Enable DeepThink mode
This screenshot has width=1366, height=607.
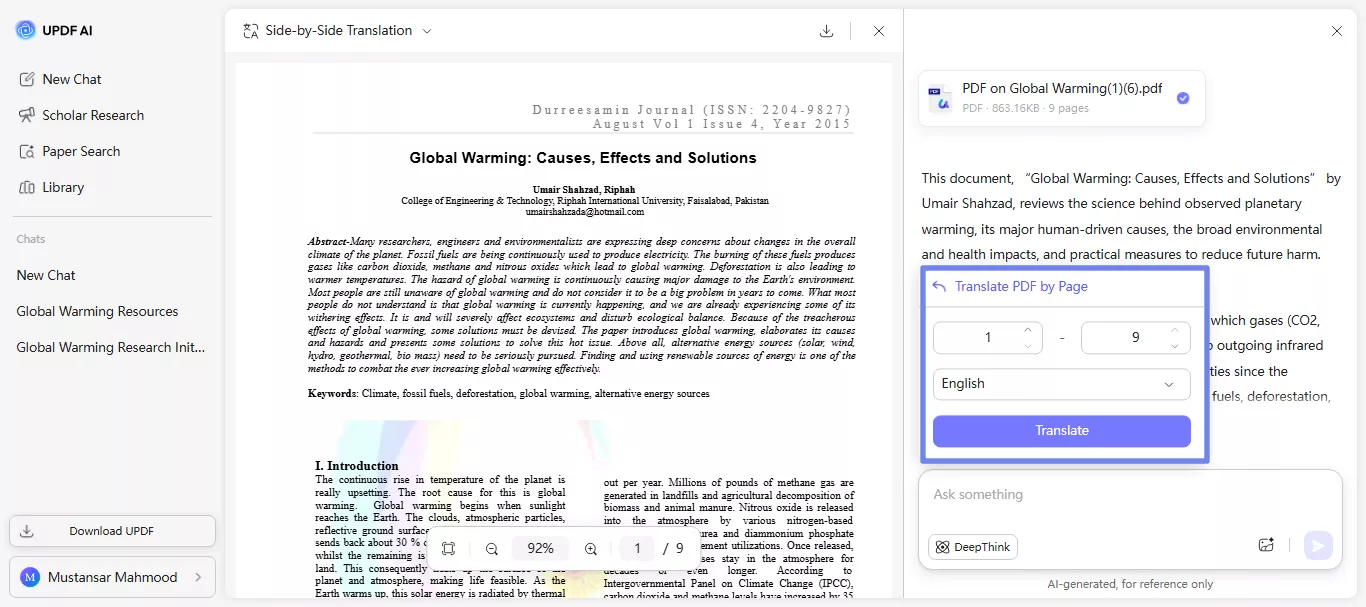click(972, 546)
